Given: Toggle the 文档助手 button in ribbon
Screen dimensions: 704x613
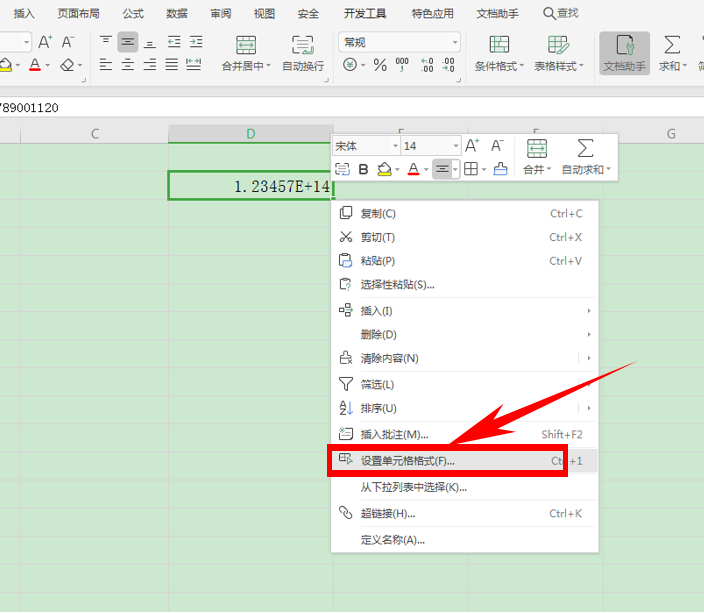Looking at the screenshot, I should (625, 53).
